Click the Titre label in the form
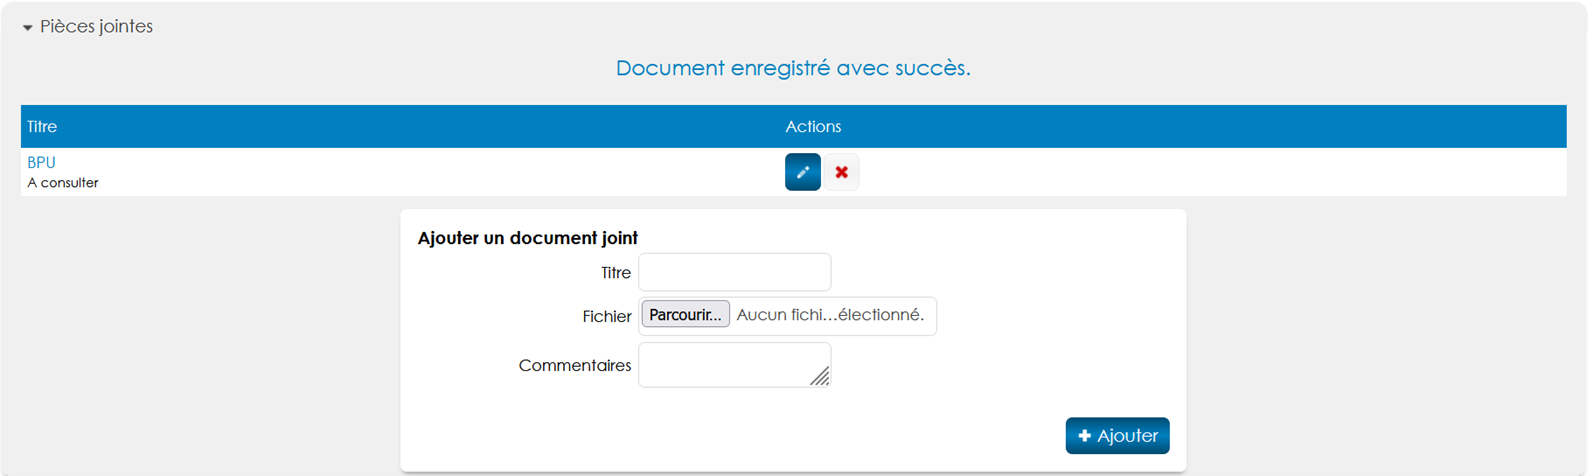Screen dimensions: 1593x476 point(615,273)
